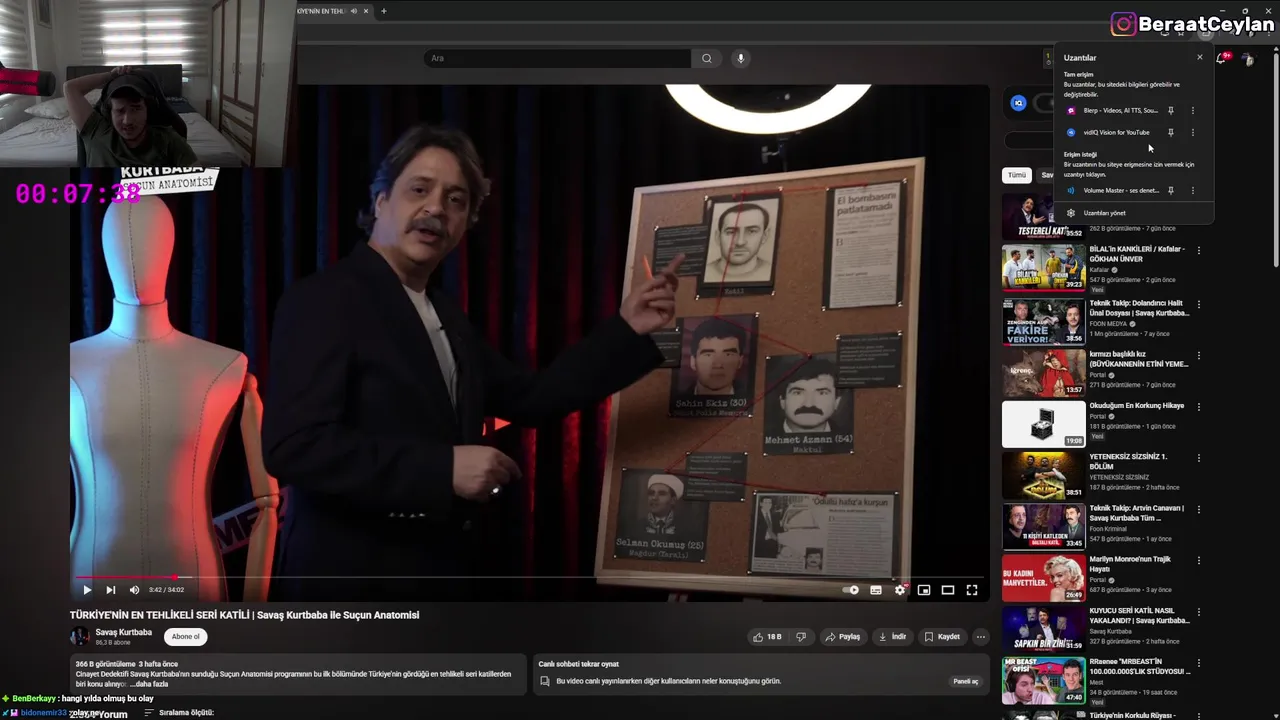The image size is (1280, 720).
Task: Open YouTube notifications bell
Action: (x=1223, y=58)
